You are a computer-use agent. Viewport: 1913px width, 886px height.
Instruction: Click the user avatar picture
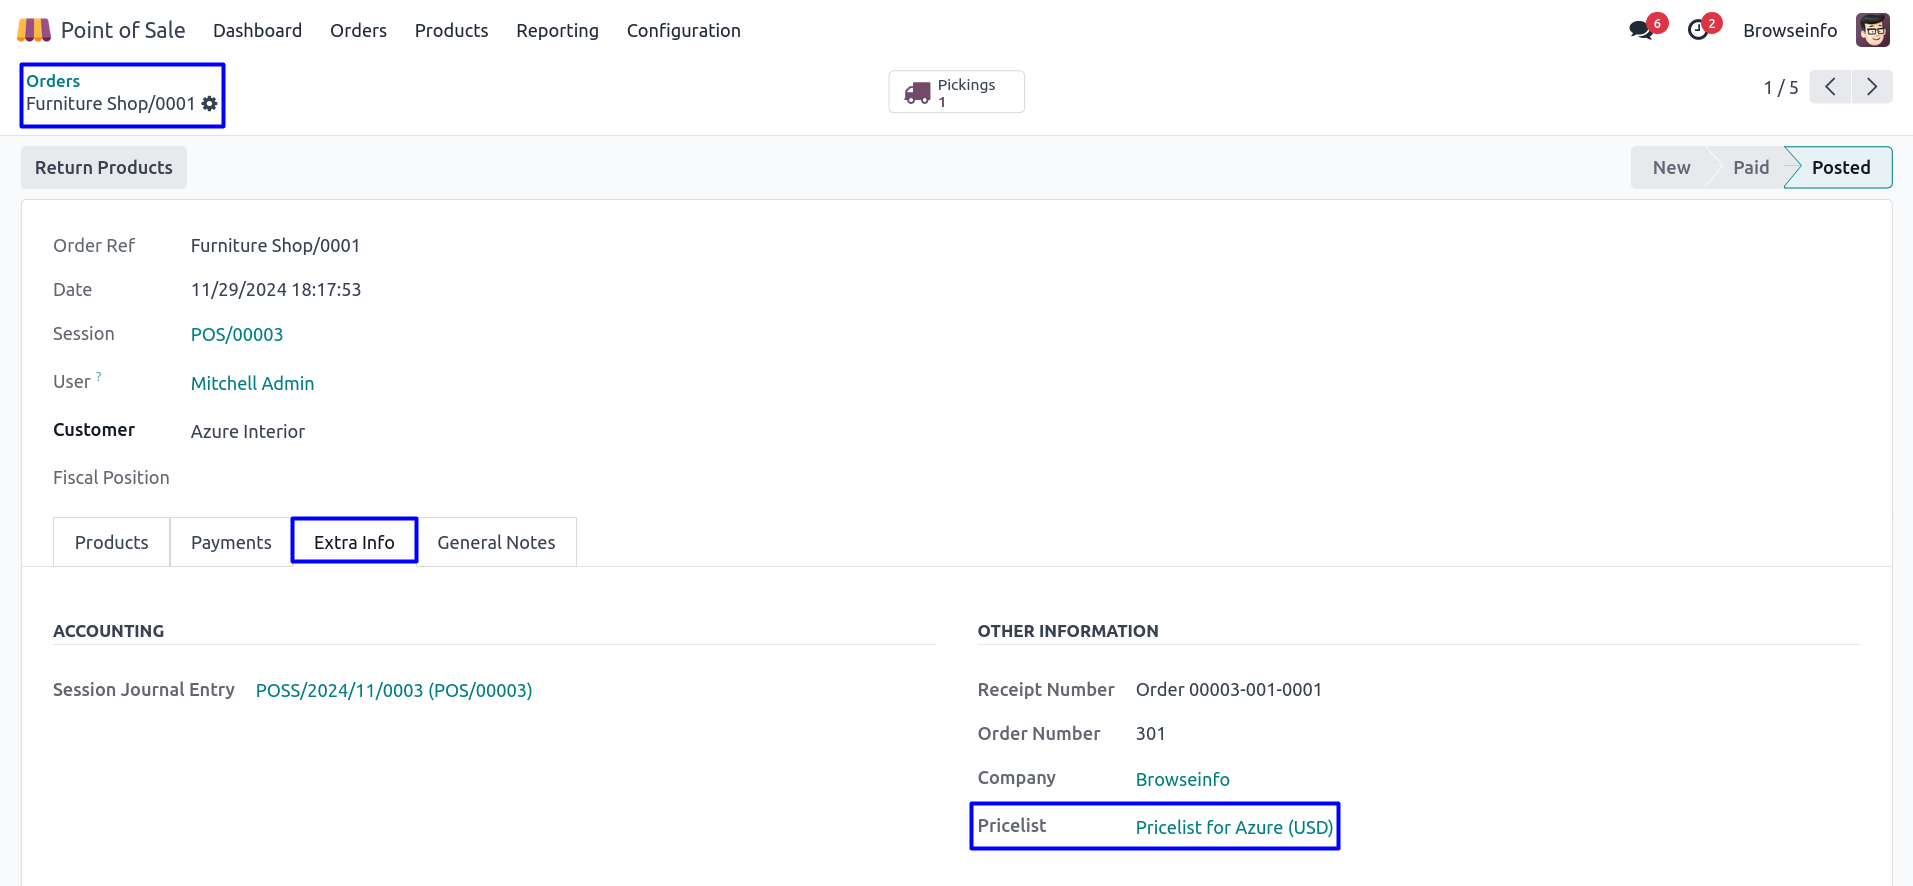coord(1872,30)
